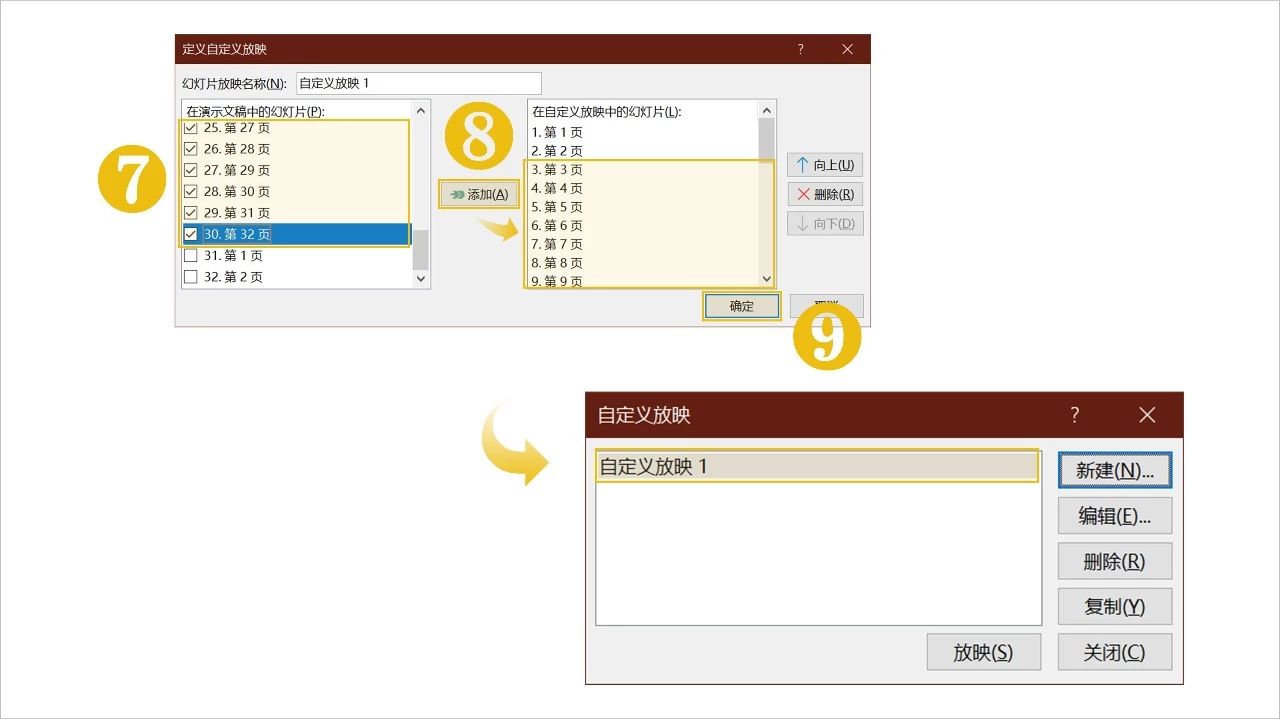Image resolution: width=1280 pixels, height=719 pixels.
Task: Click the 幻灯片放映名称 name input field
Action: (x=418, y=82)
